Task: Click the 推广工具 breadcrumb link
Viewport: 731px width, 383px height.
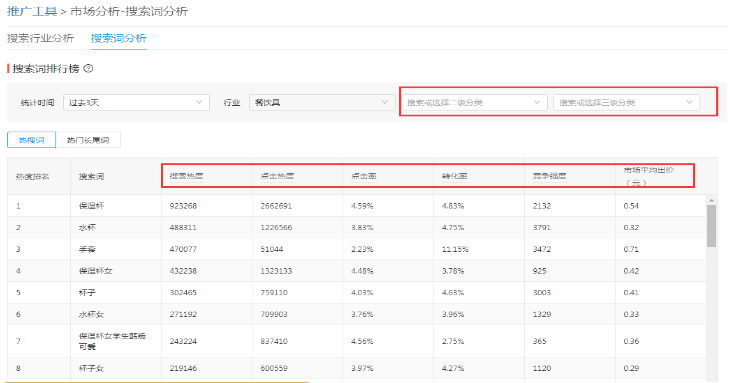Action: (x=32, y=11)
